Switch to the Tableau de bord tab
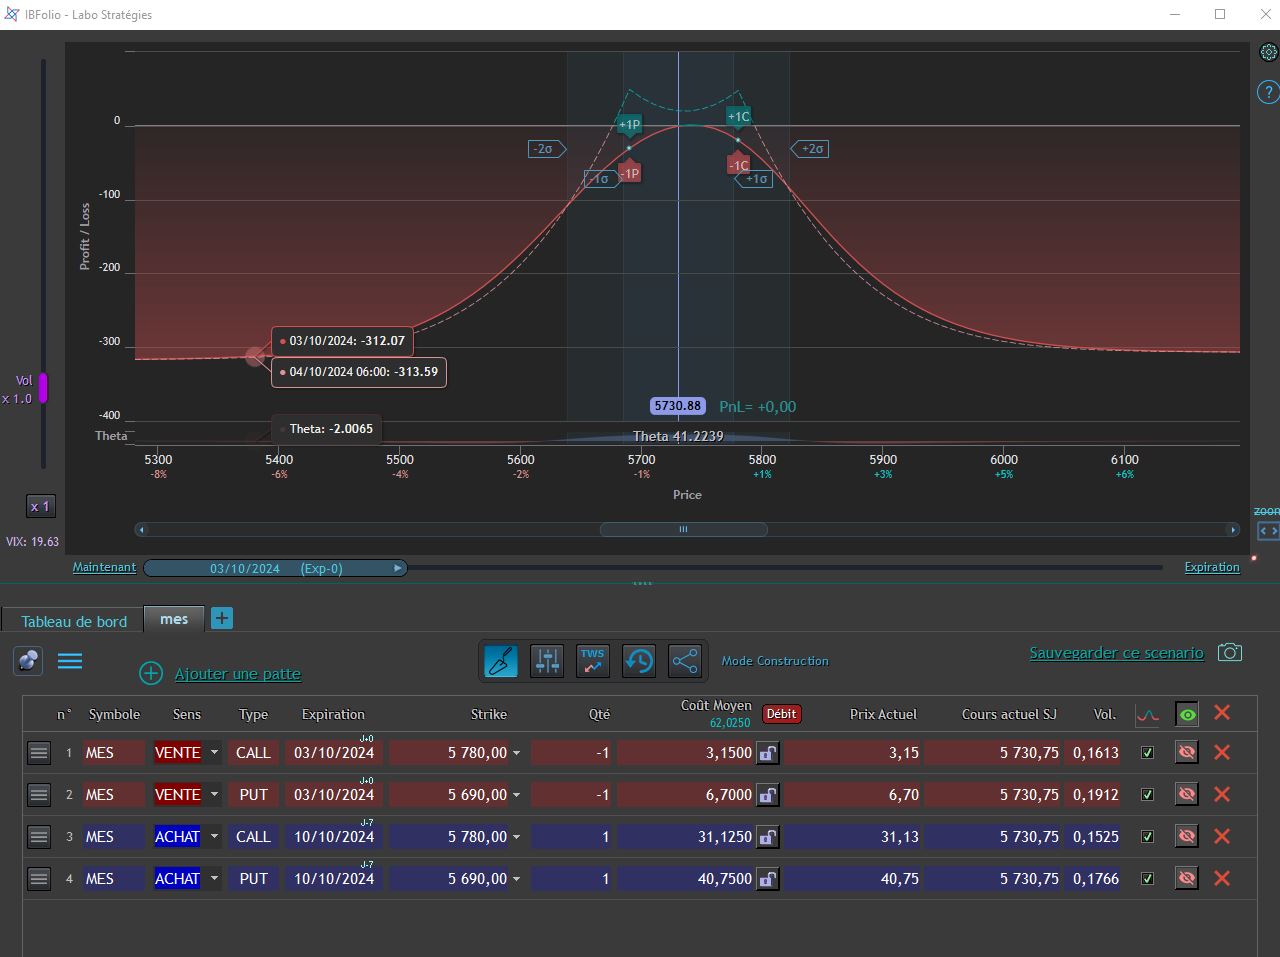 [74, 621]
